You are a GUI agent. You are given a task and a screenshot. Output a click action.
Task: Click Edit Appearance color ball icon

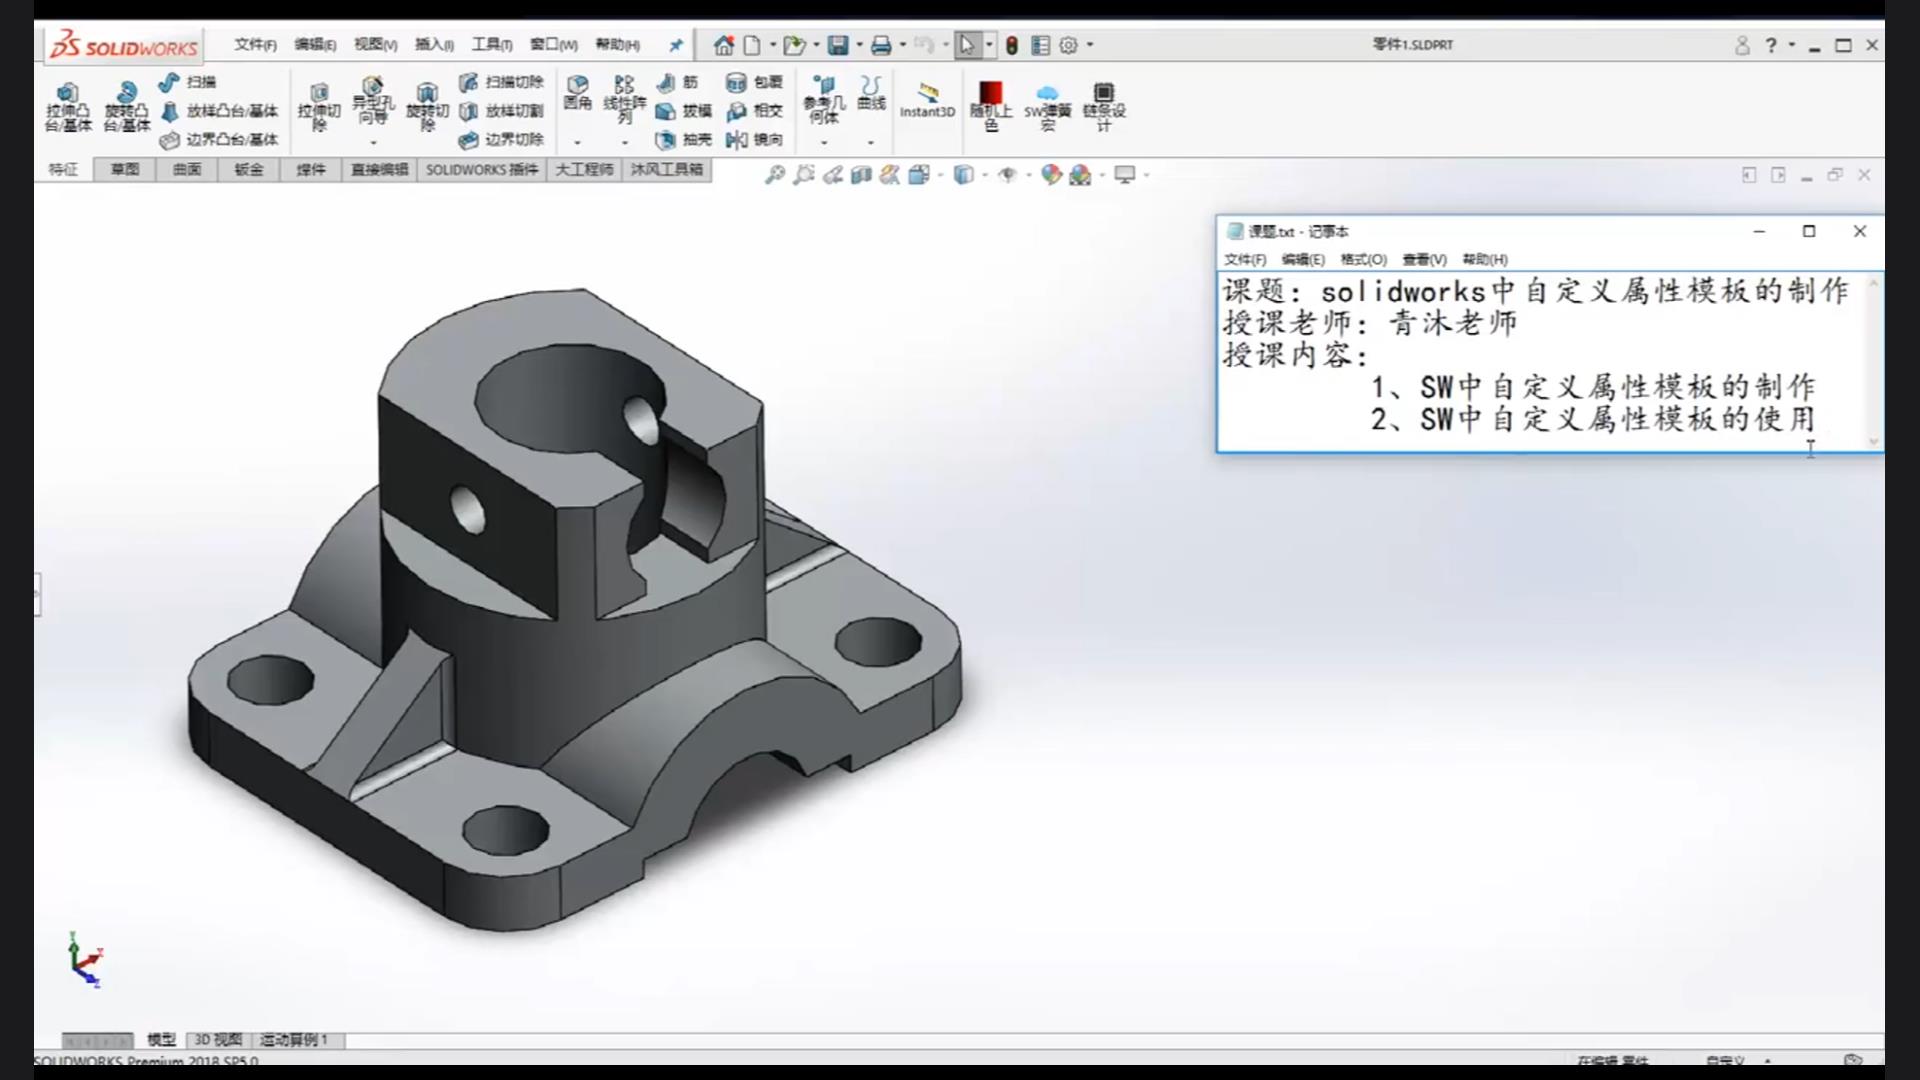coord(1051,175)
